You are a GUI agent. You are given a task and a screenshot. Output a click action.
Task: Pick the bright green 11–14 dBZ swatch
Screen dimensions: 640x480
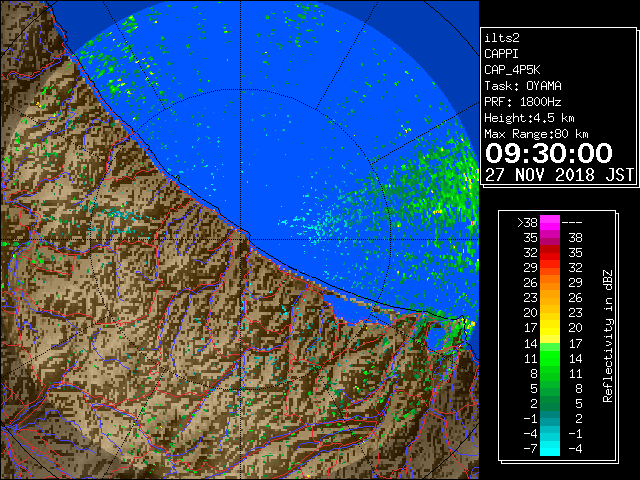[x=550, y=358]
